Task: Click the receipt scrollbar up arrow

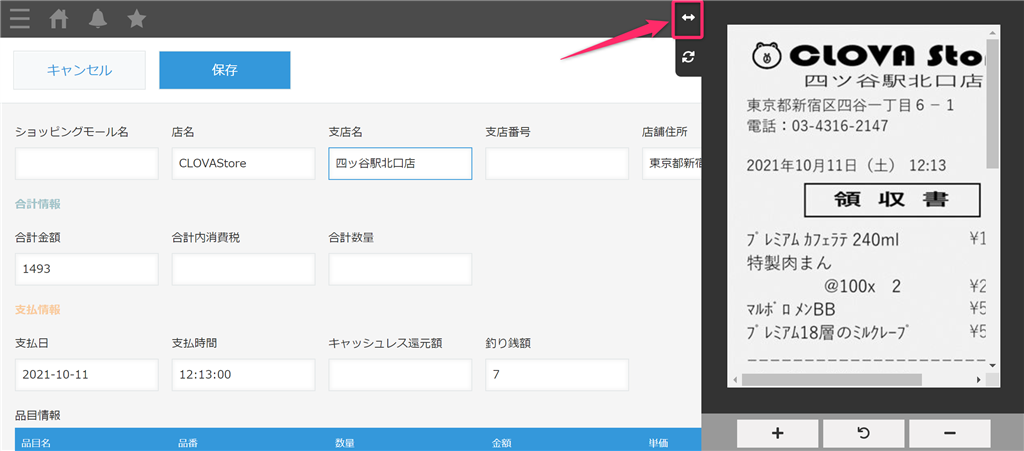Action: click(993, 31)
